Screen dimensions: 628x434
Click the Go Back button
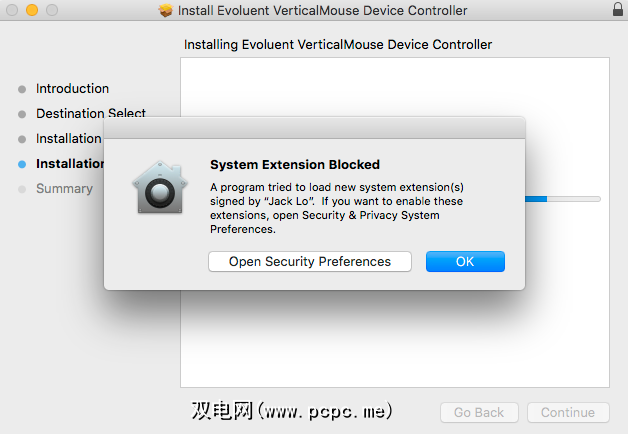point(479,412)
